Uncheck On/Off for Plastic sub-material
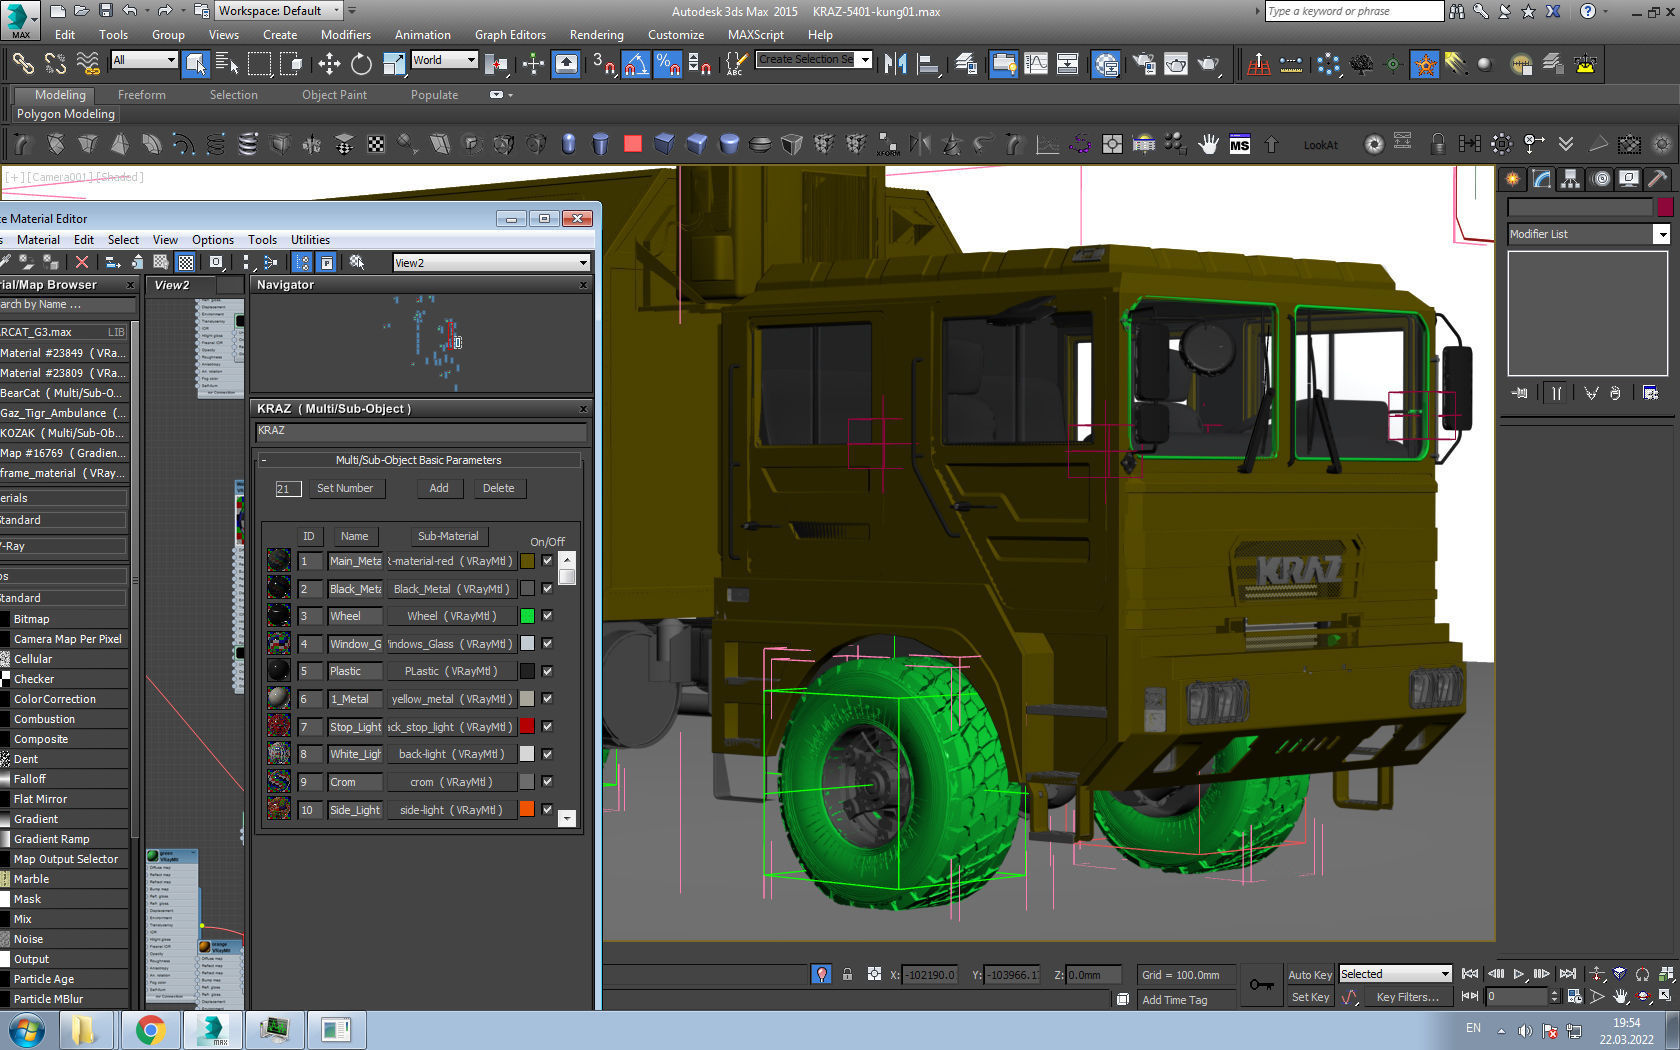Screen dimensions: 1680x1050 [547, 671]
